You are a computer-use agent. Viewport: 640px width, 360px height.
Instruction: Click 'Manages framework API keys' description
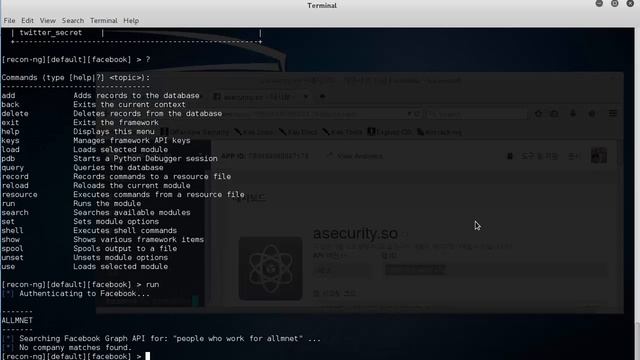click(132, 140)
